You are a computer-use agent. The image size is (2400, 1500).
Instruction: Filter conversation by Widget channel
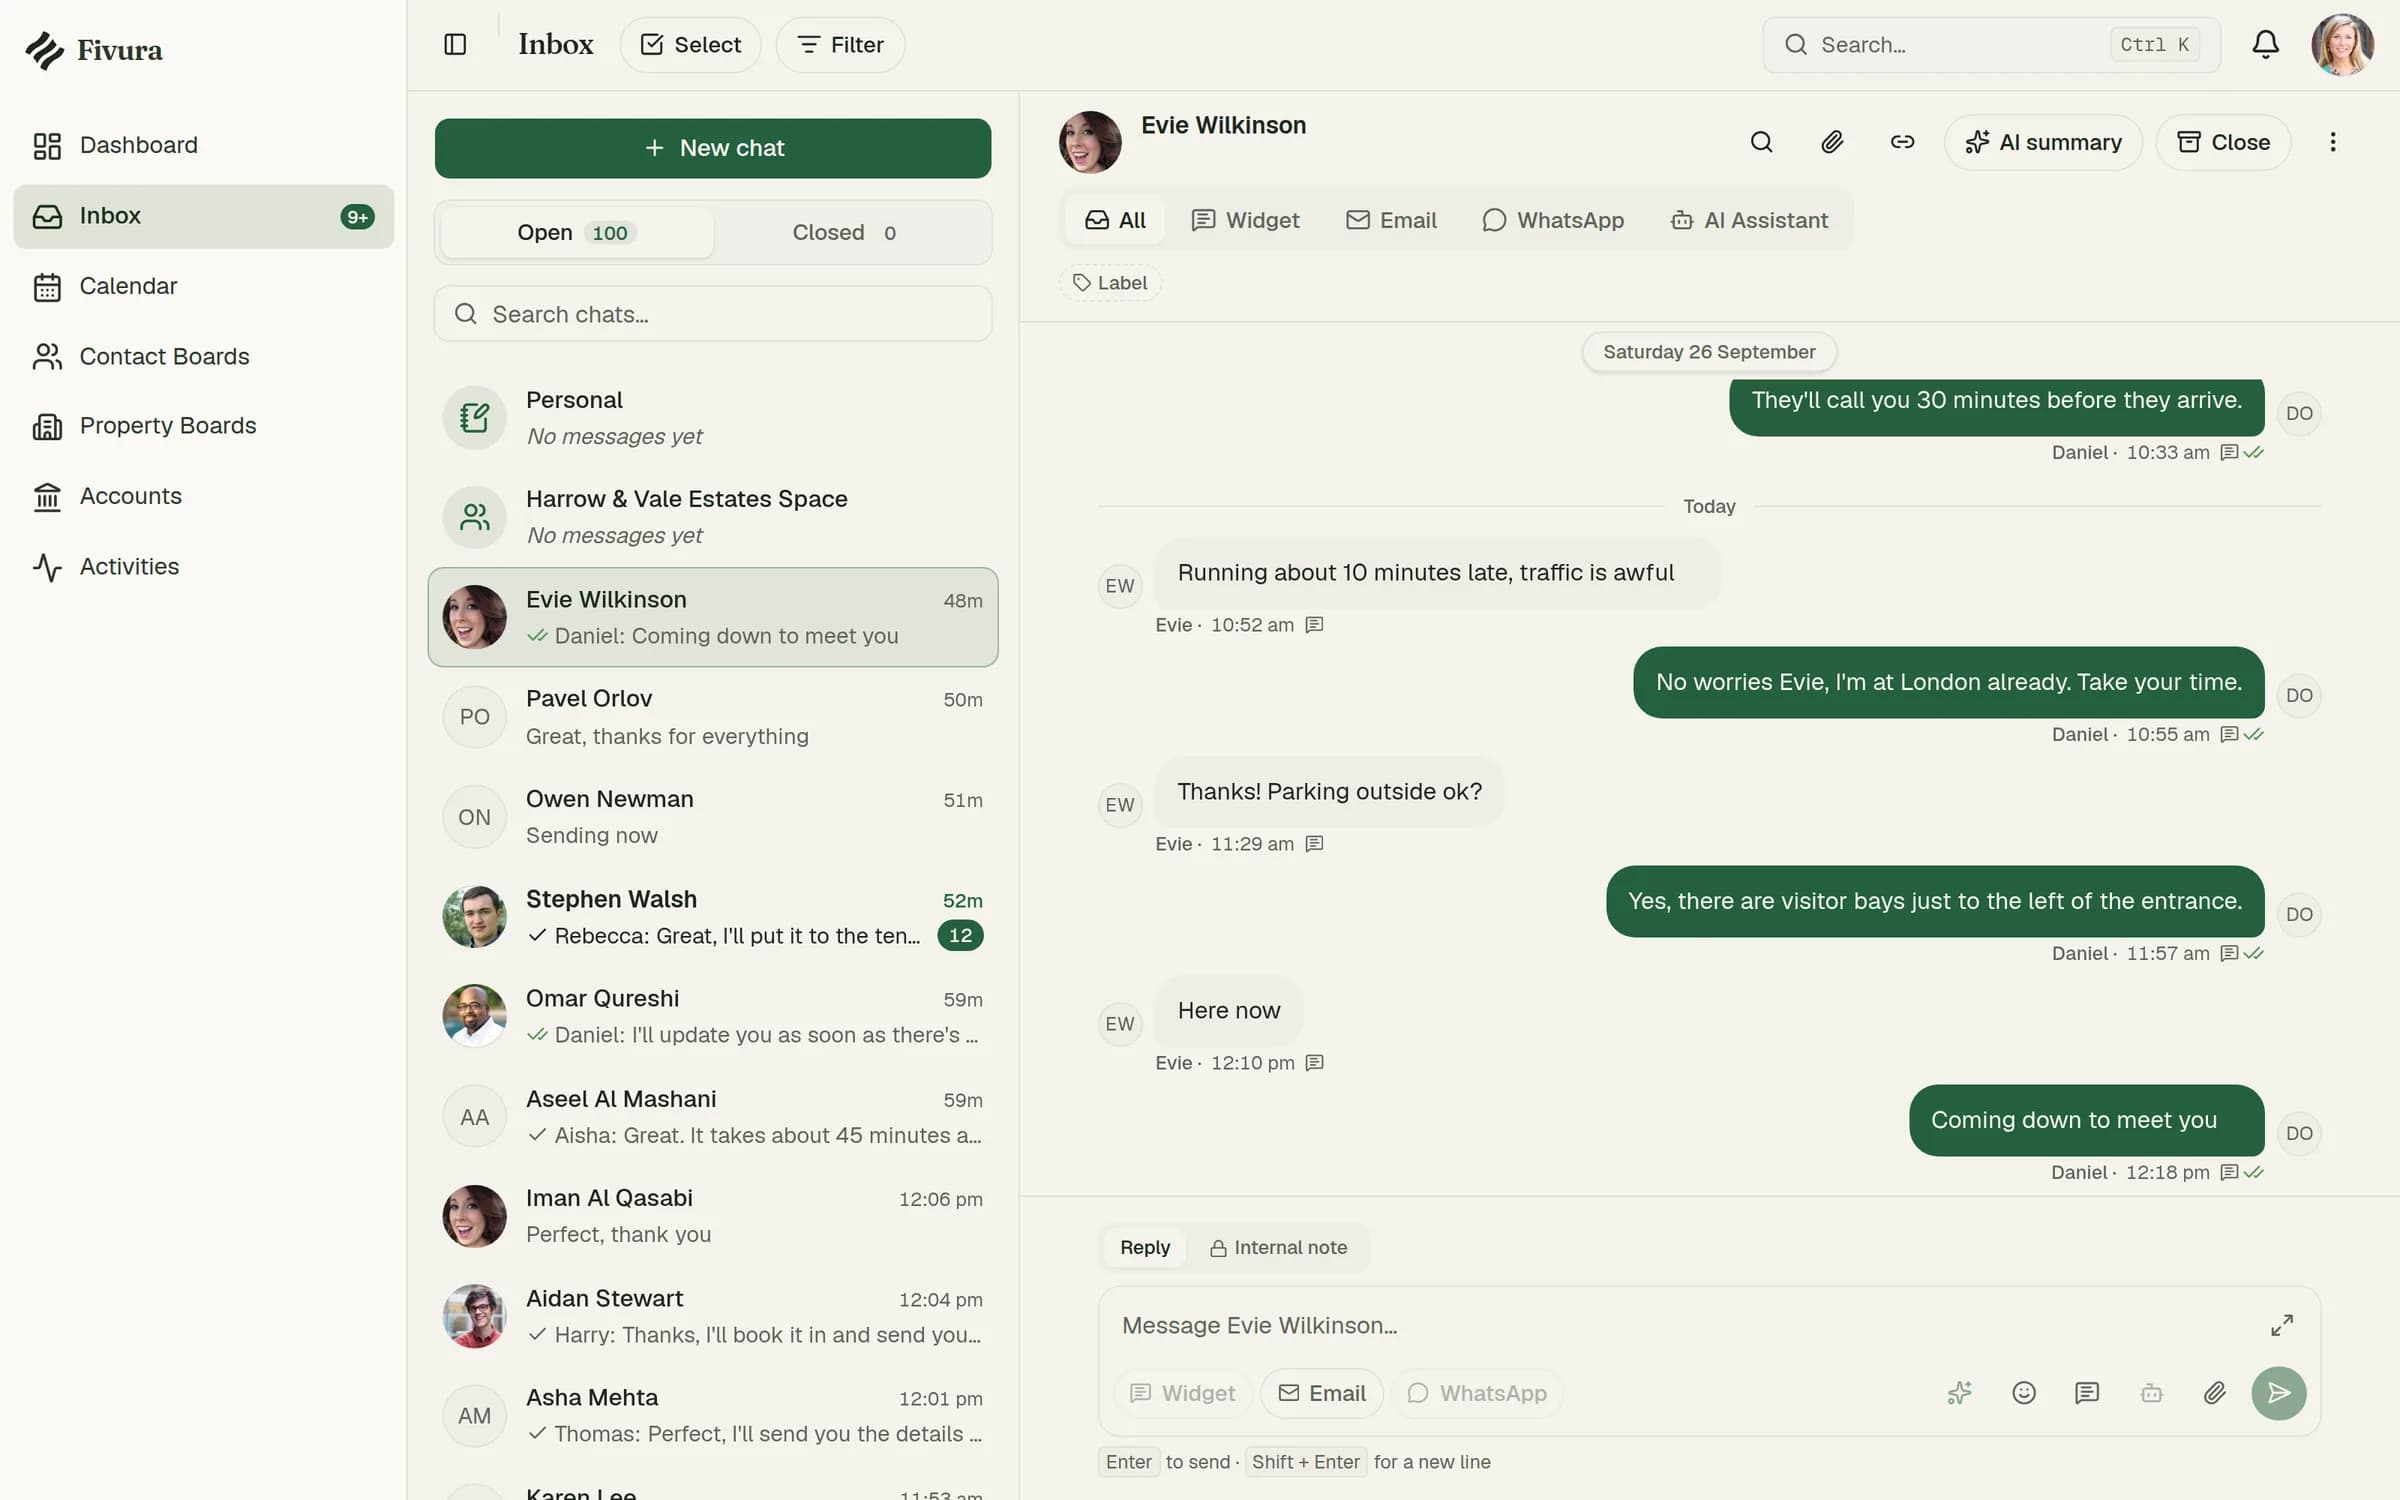(1244, 220)
